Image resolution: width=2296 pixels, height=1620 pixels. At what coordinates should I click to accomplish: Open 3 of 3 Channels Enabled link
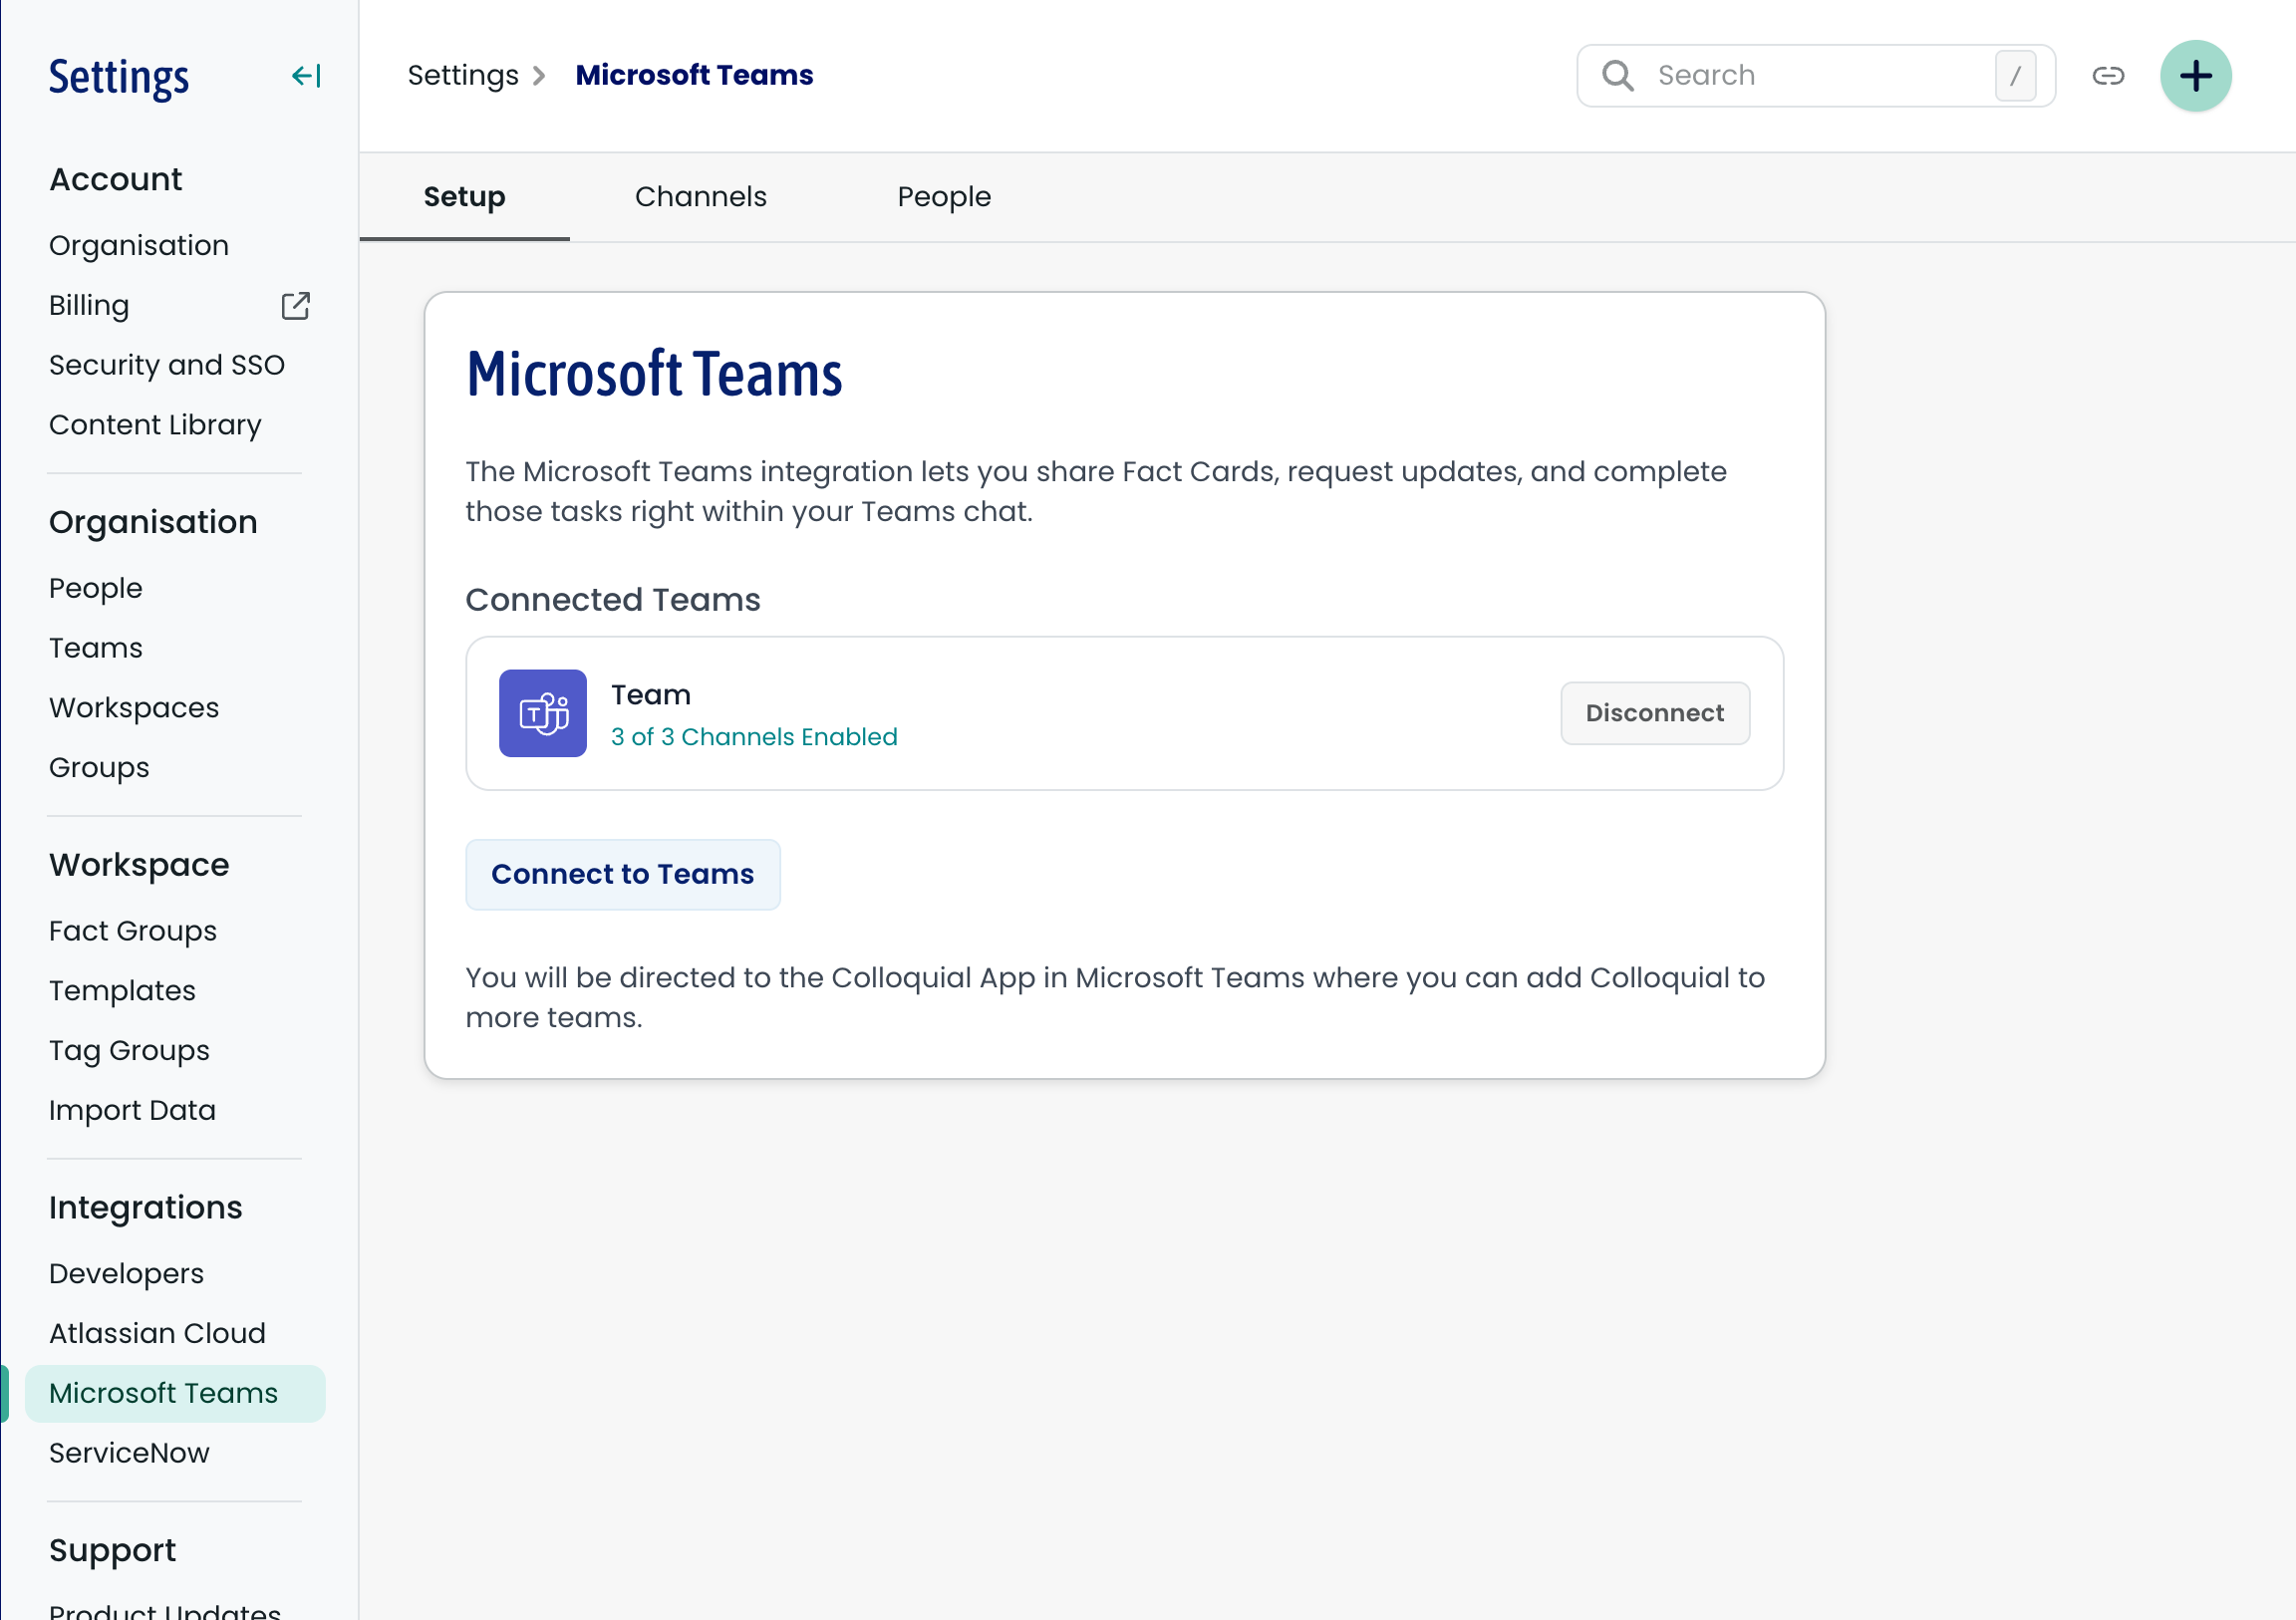[x=754, y=737]
